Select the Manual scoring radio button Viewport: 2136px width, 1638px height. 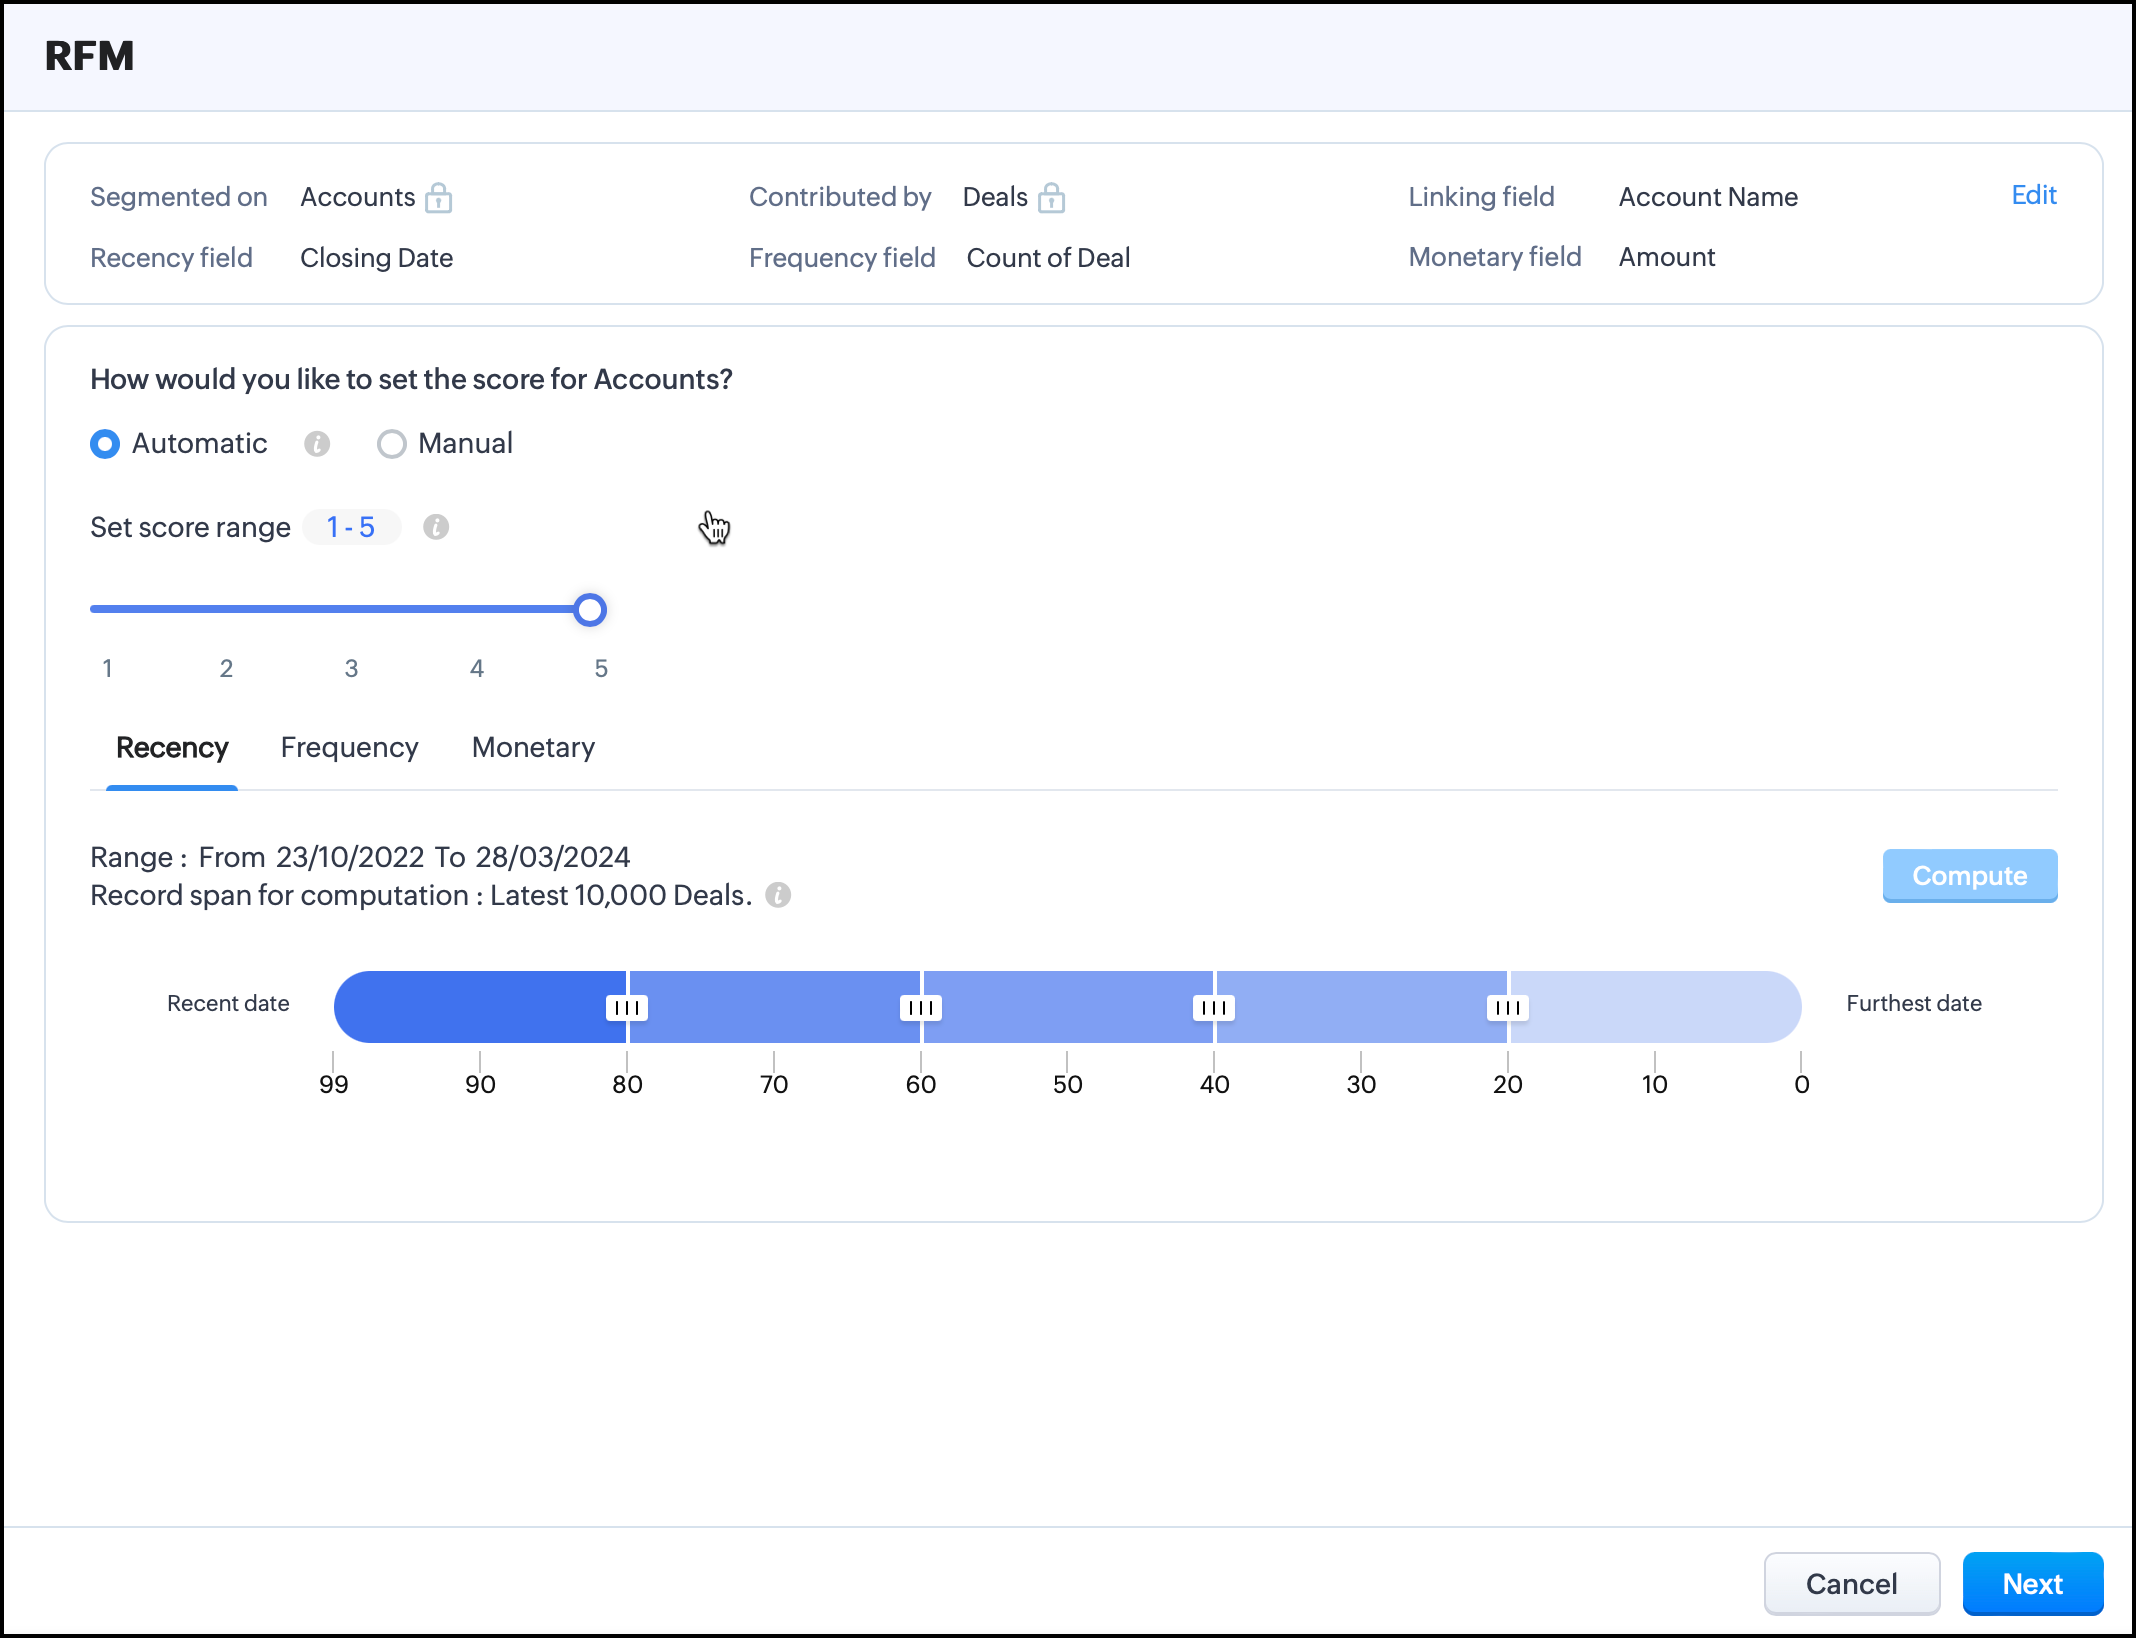[x=392, y=444]
